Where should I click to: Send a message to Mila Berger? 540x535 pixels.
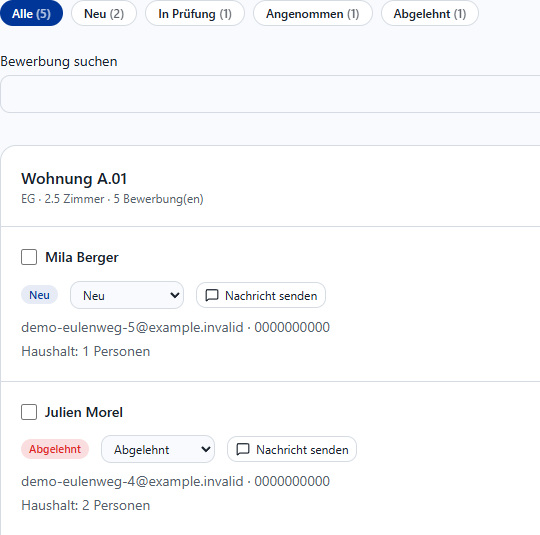[261, 295]
